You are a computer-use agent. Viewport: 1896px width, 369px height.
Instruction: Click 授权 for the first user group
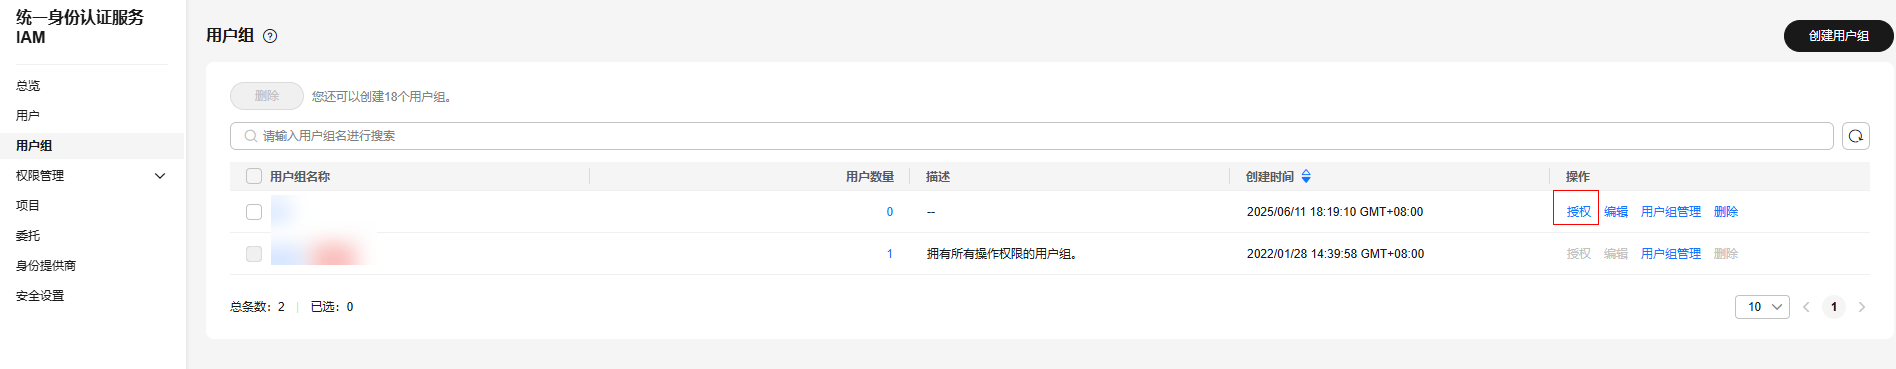tap(1578, 212)
